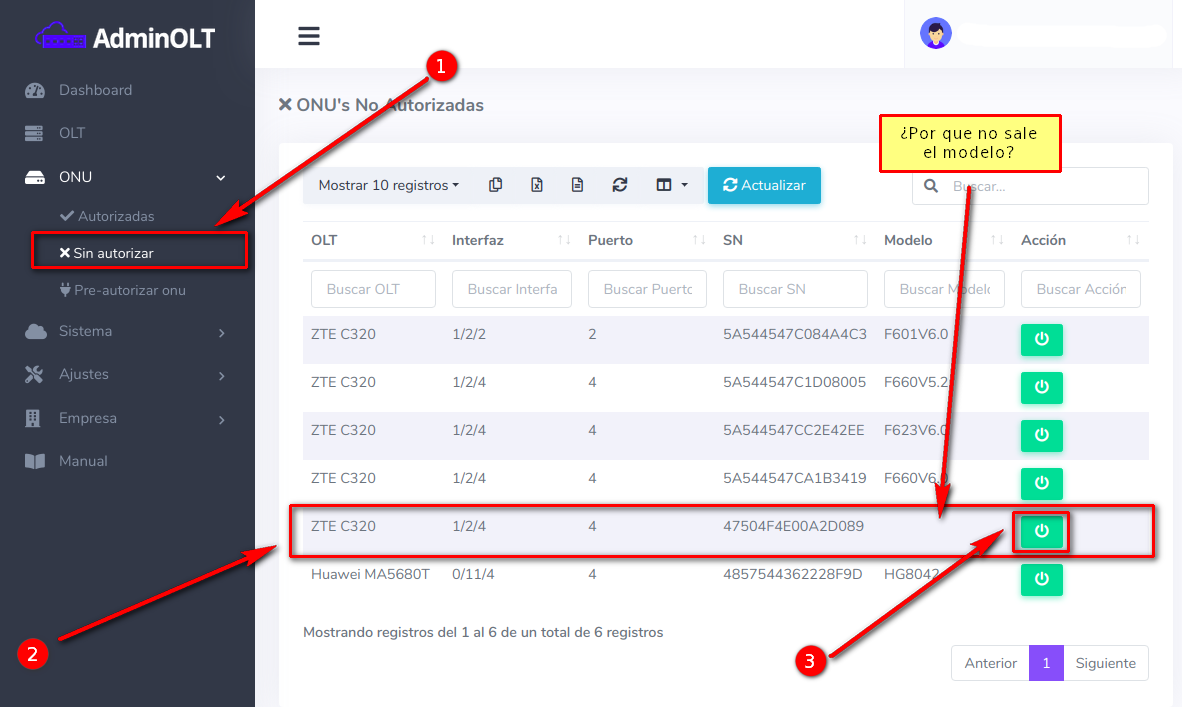Click the CSV file export icon
Image resolution: width=1182 pixels, height=707 pixels.
click(x=577, y=185)
